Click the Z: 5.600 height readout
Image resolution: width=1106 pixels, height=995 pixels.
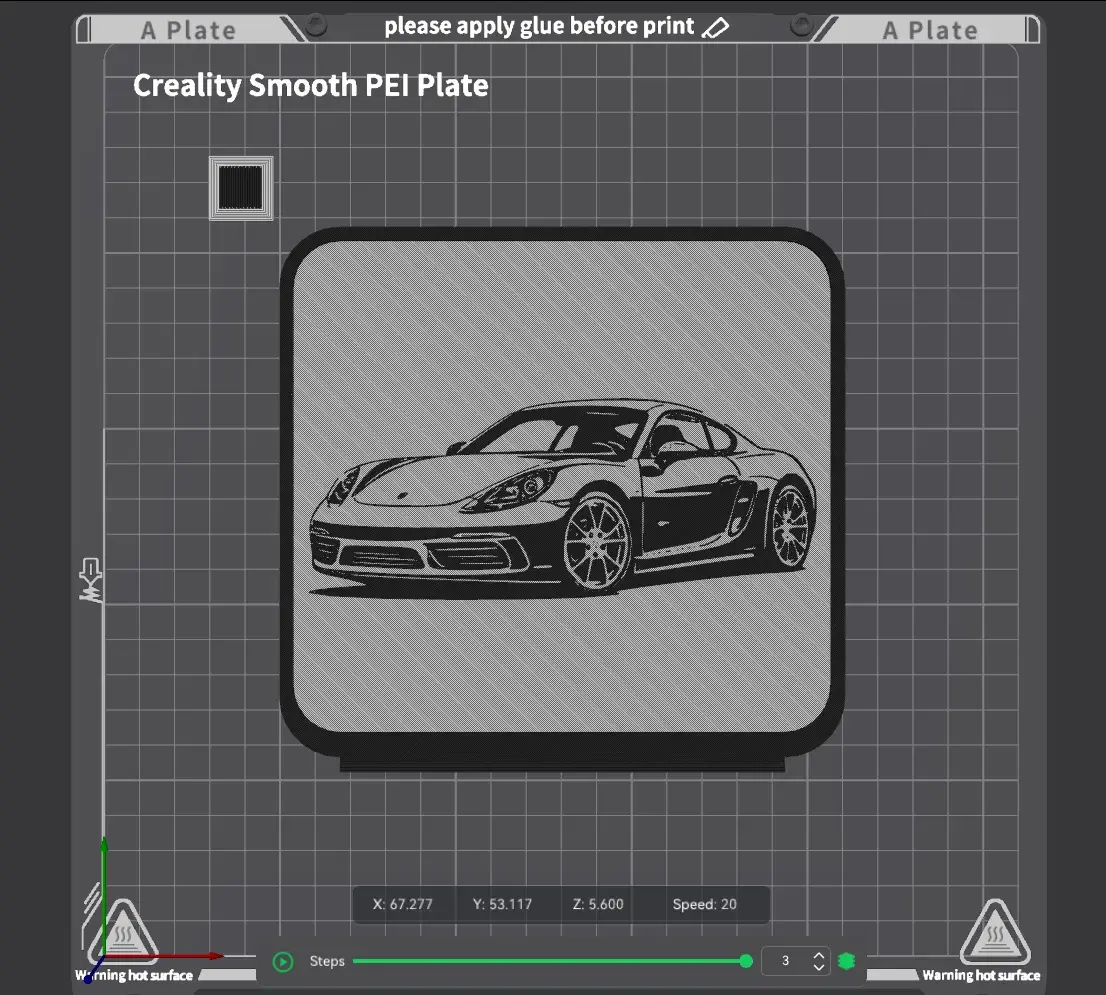point(598,904)
